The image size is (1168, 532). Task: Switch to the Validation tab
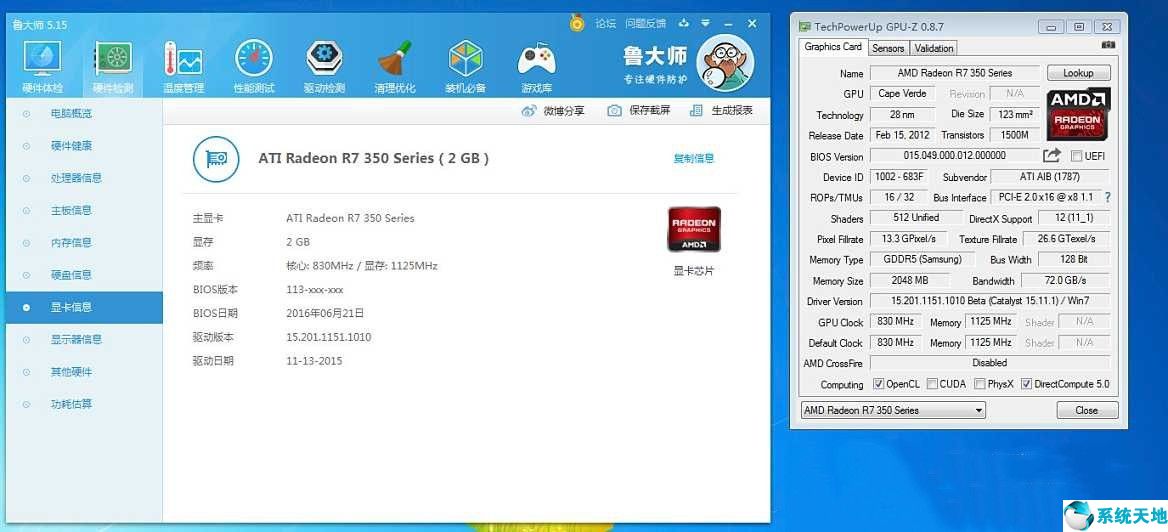tap(933, 48)
